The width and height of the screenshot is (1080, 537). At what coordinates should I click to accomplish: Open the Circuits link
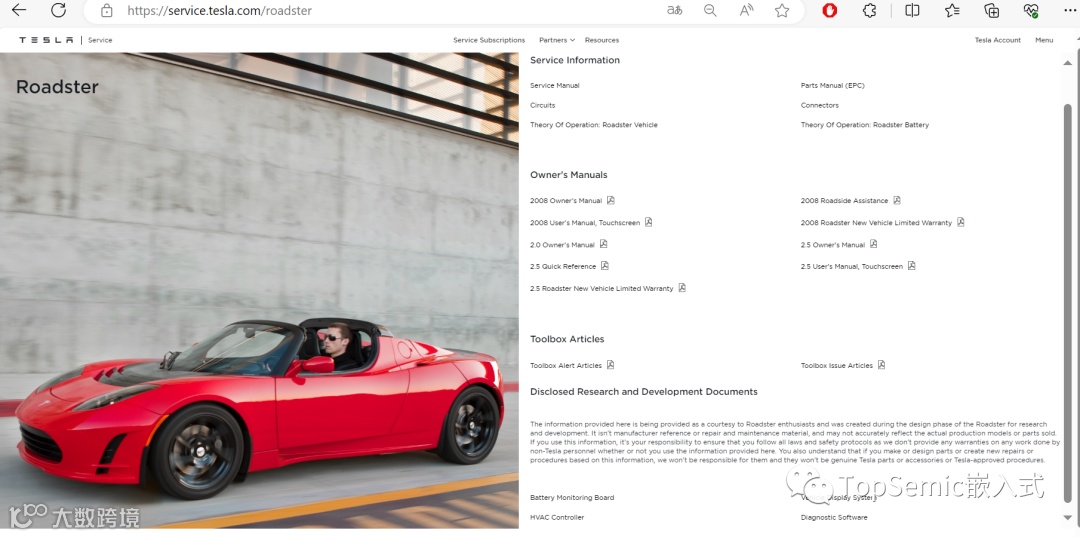pyautogui.click(x=542, y=105)
